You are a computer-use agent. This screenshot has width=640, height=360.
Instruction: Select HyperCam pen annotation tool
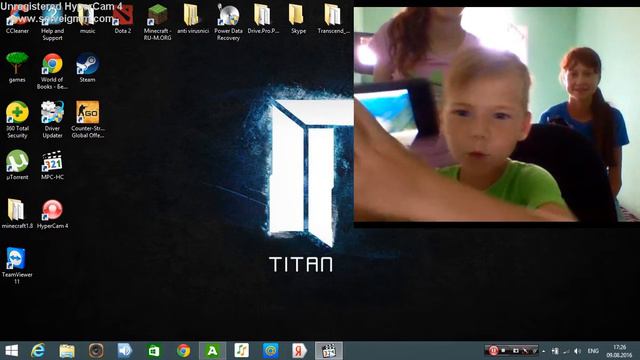point(526,351)
